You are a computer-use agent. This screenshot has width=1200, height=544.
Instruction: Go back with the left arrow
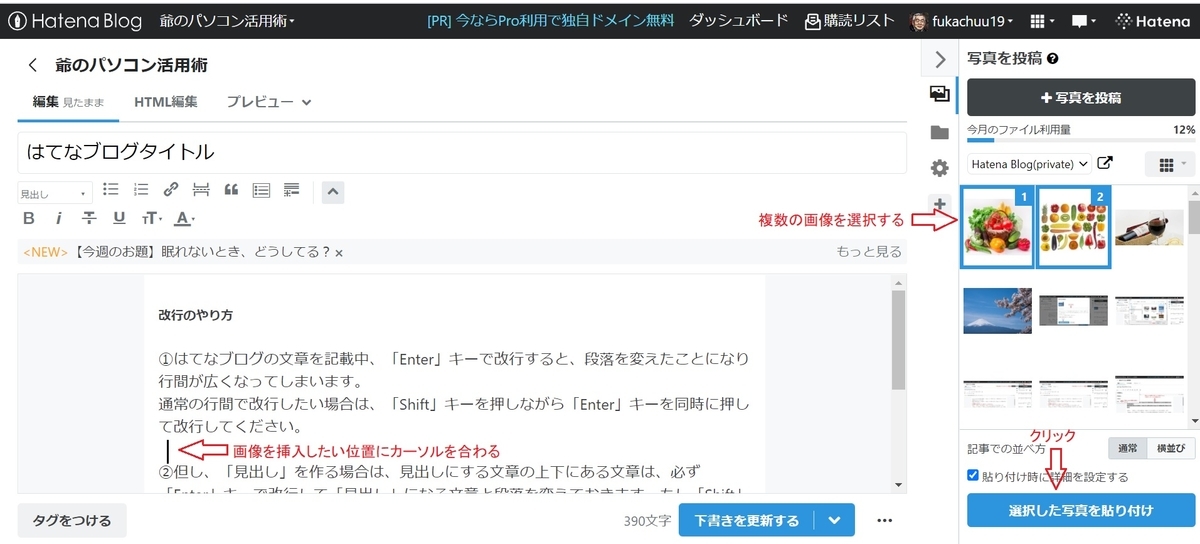click(32, 65)
